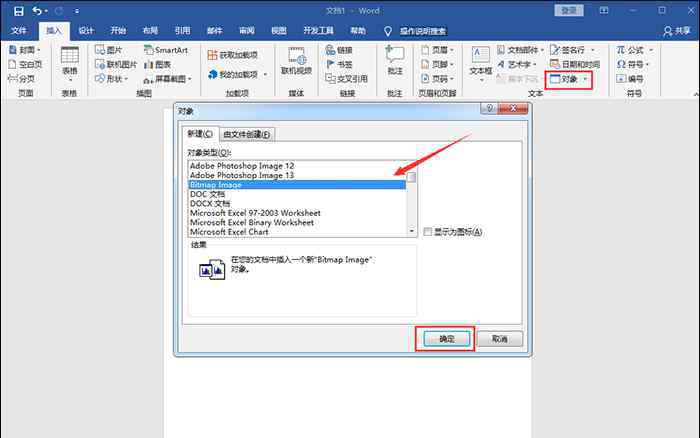Open the WordArt (艺术字) dropdown
Image resolution: width=700 pixels, height=438 pixels.
534,65
